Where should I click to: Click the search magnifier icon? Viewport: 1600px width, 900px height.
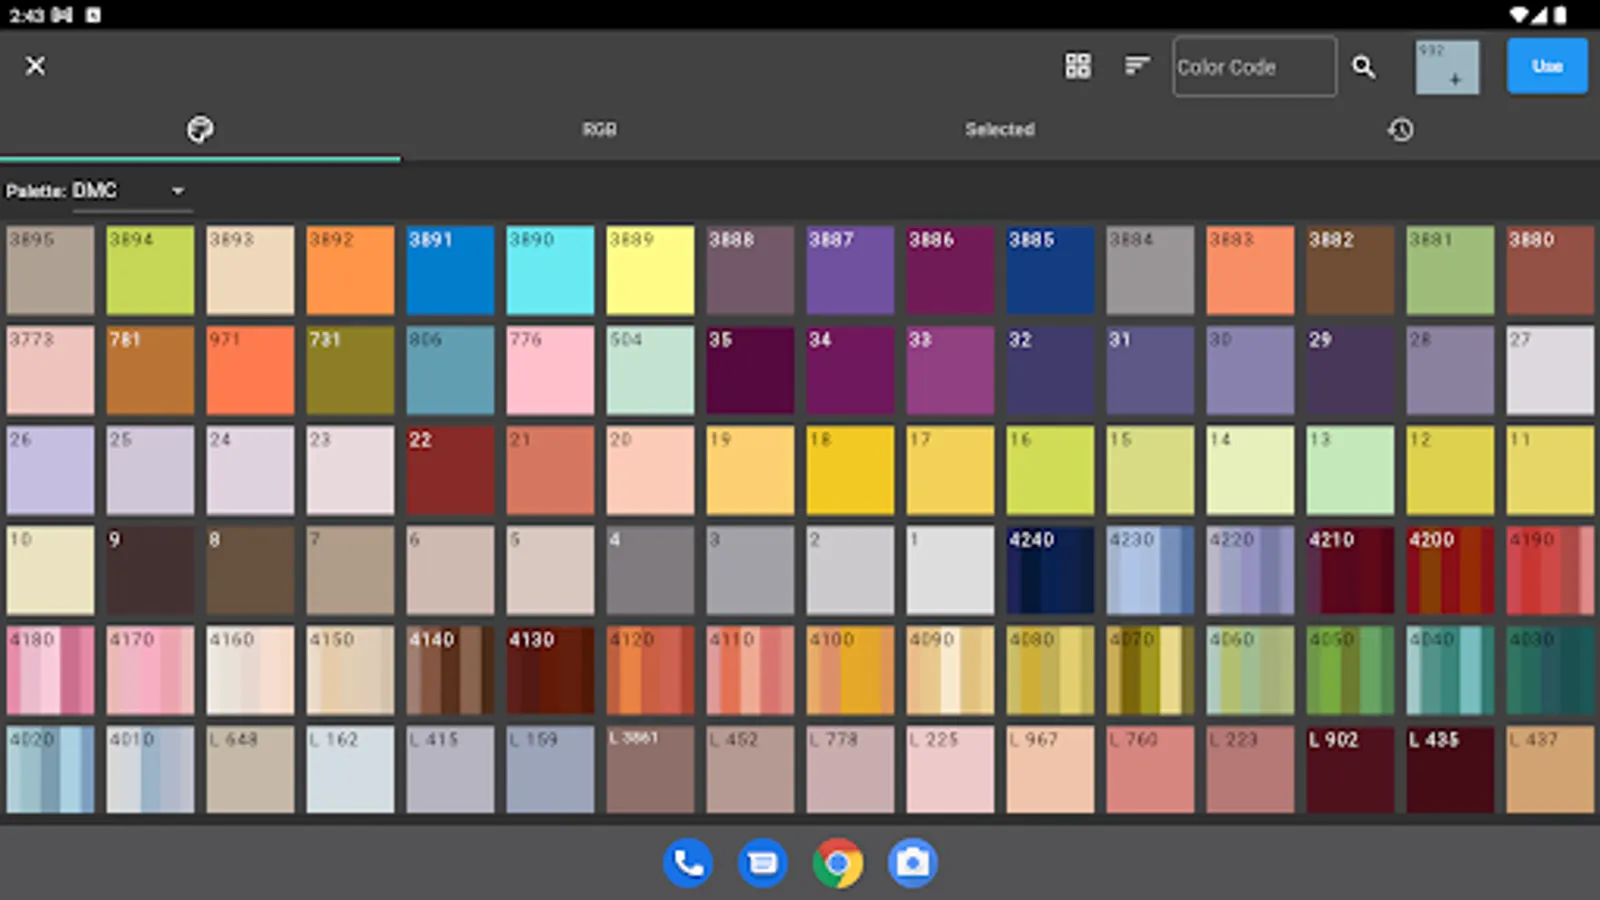pos(1363,67)
